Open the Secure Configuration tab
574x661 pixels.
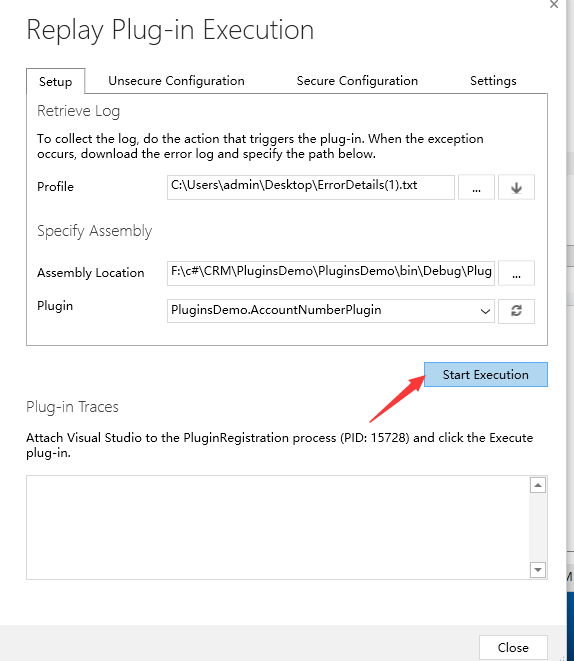pos(357,81)
